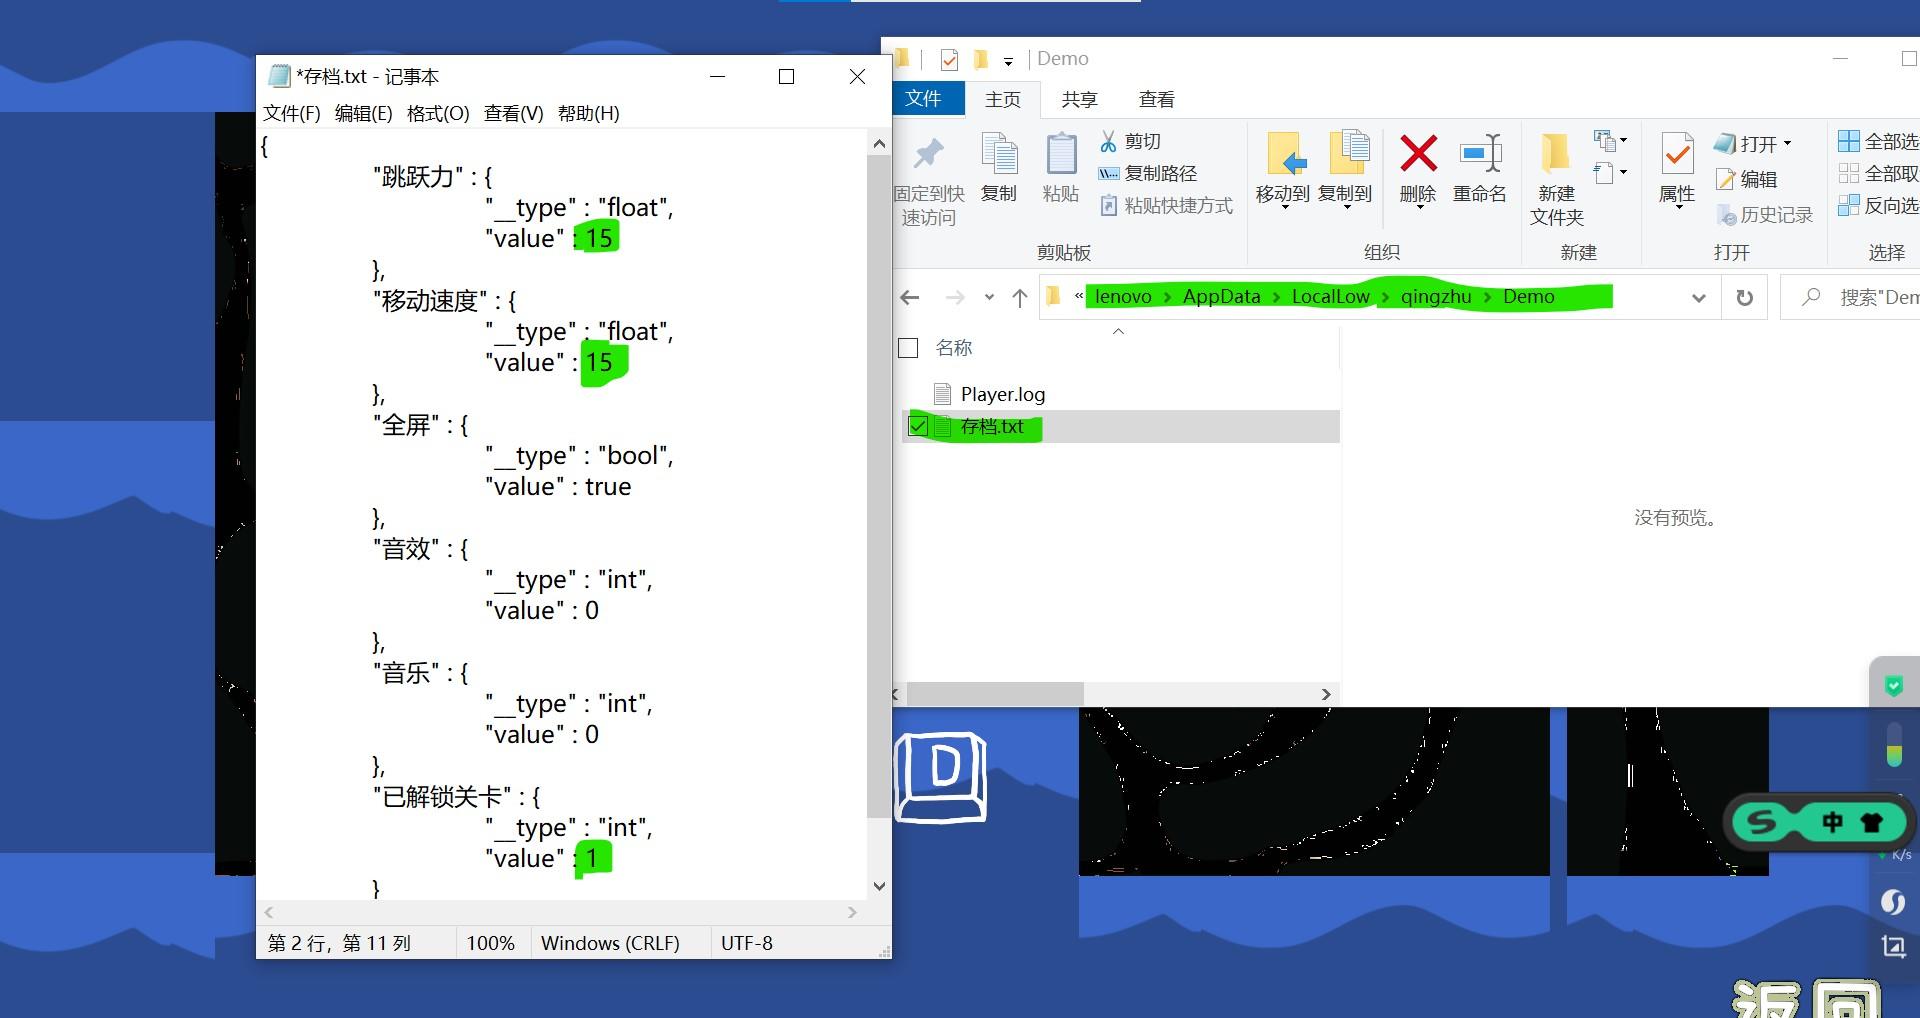This screenshot has height=1018, width=1920.
Task: Open the Recent locations dropdown arrow
Action: [989, 298]
